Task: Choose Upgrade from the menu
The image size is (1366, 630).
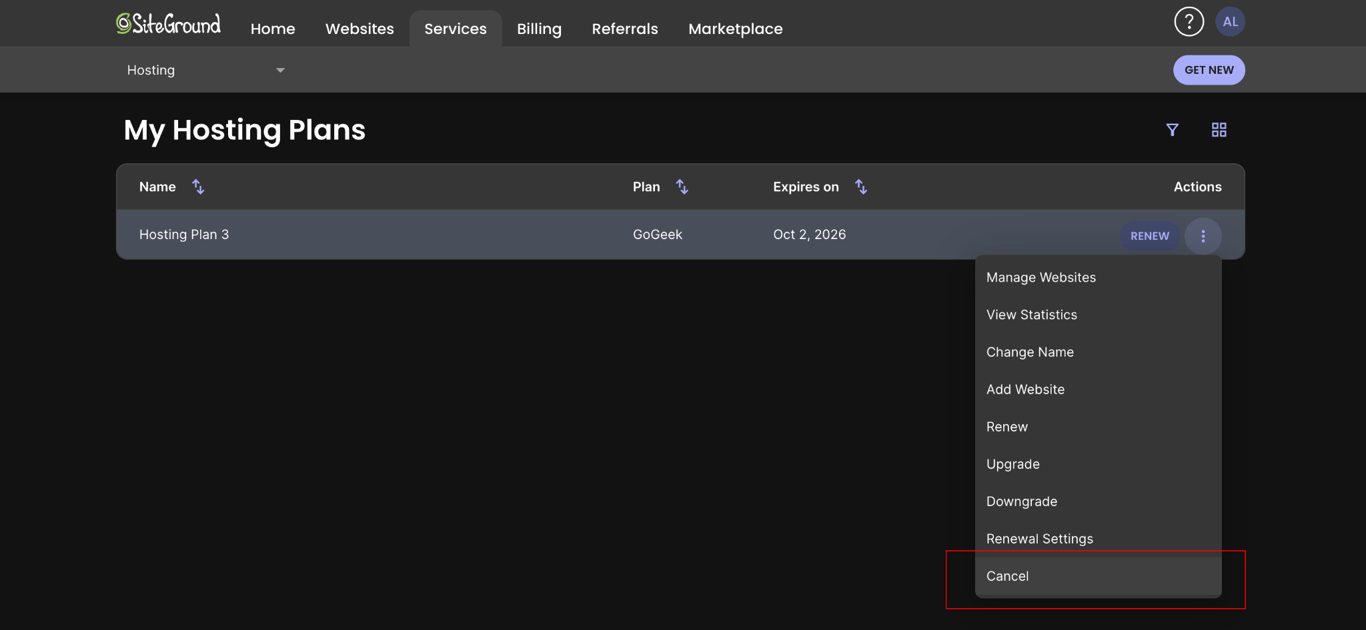Action: 1098,464
